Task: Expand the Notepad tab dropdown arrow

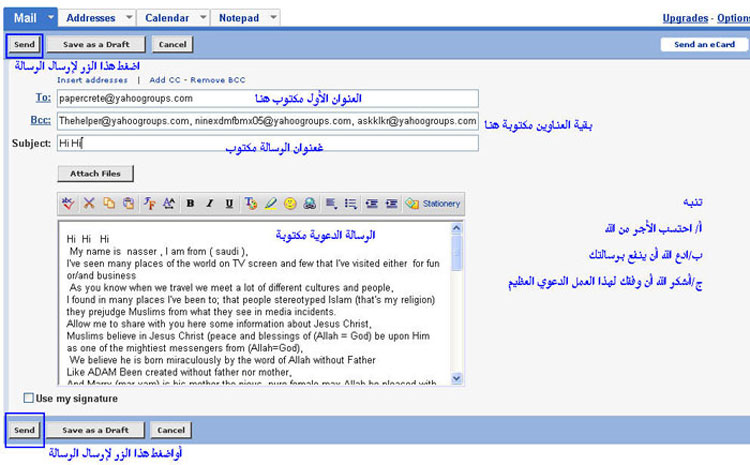Action: (x=274, y=18)
